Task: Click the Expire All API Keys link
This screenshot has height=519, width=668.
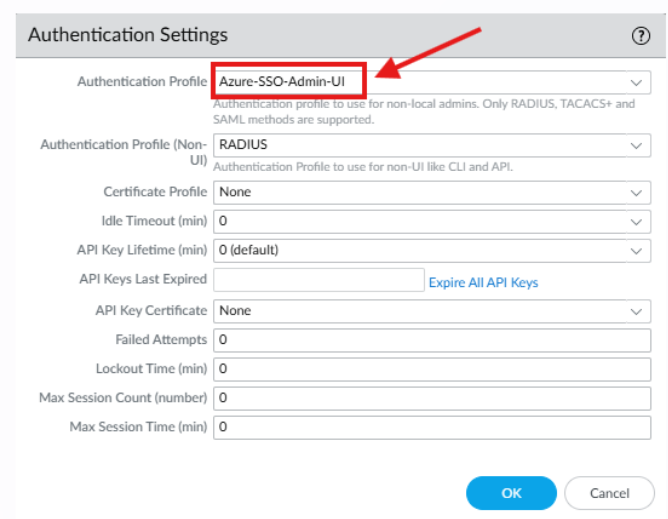Action: point(483,283)
